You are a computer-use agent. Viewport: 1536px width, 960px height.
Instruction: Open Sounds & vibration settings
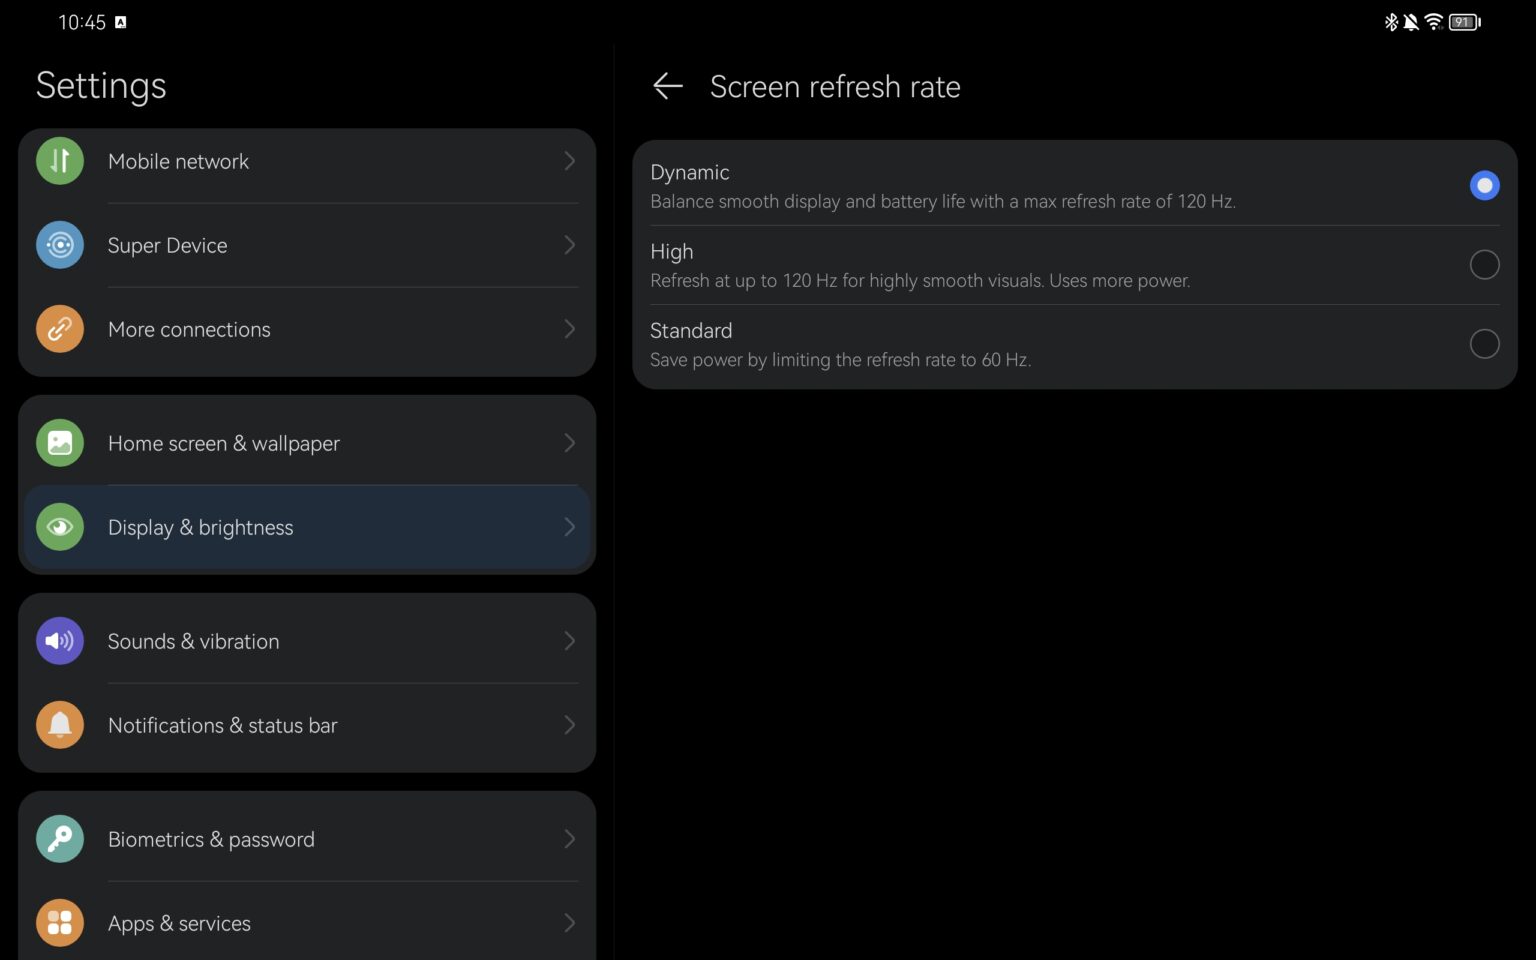point(307,641)
